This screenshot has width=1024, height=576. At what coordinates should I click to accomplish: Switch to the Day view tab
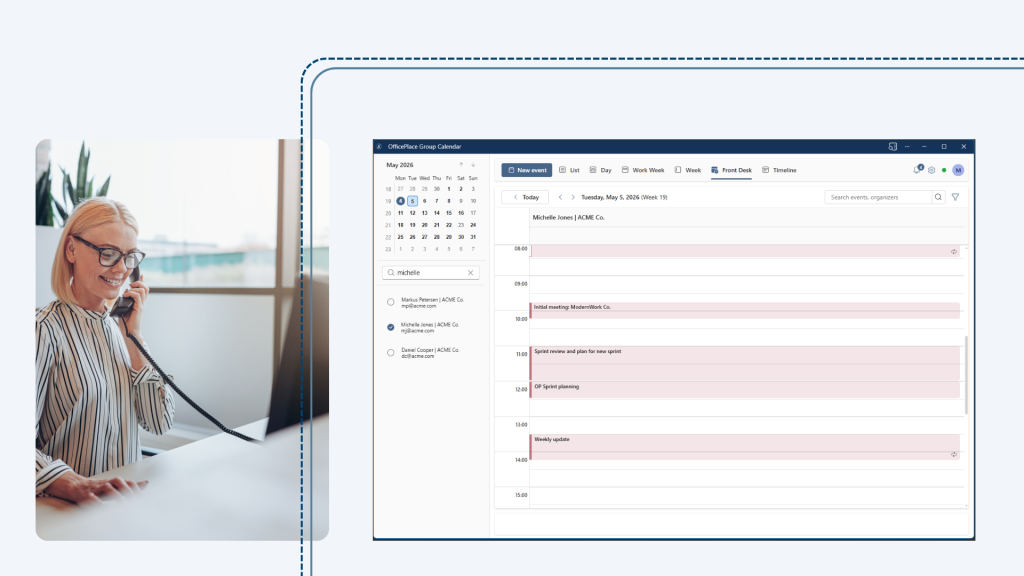(x=601, y=170)
